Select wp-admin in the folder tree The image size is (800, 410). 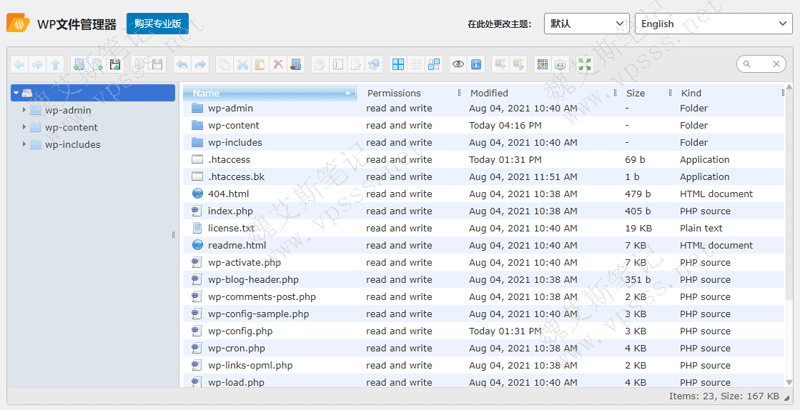pos(68,110)
